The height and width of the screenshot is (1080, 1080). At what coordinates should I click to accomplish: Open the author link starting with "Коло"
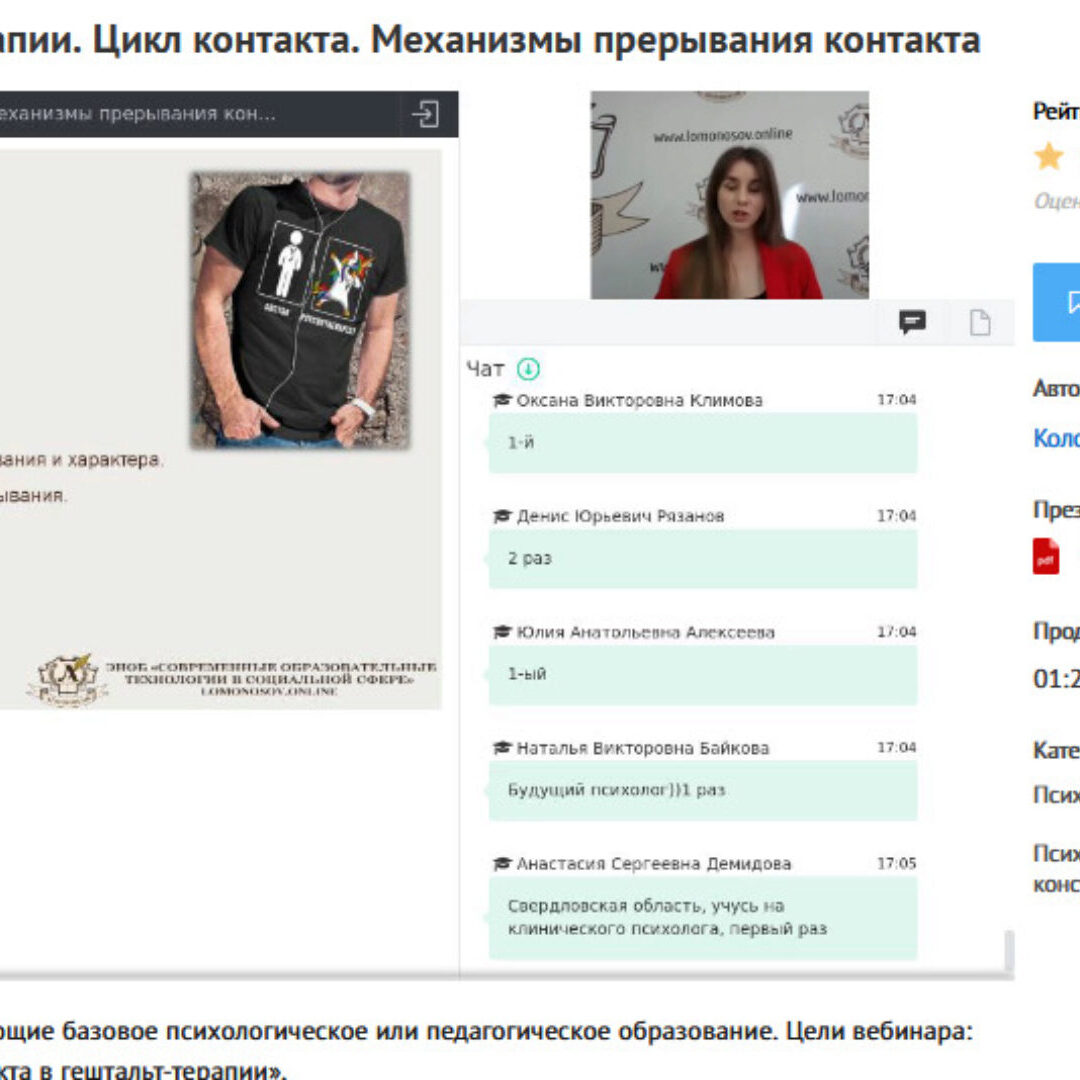1056,438
